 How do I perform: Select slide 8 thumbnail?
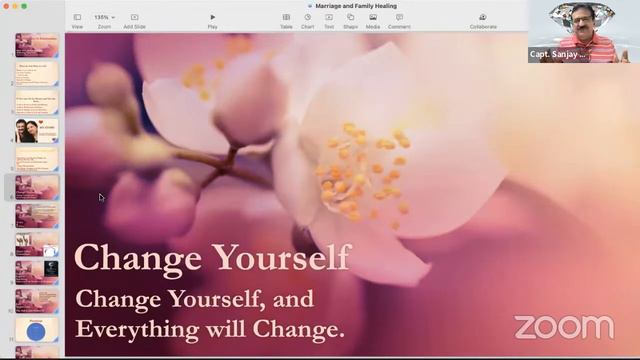37,244
